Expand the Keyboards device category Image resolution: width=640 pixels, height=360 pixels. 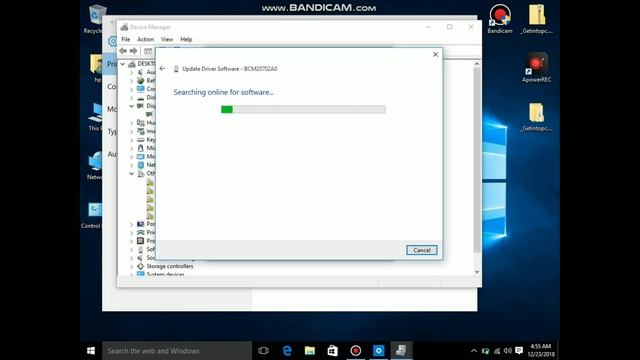click(131, 140)
